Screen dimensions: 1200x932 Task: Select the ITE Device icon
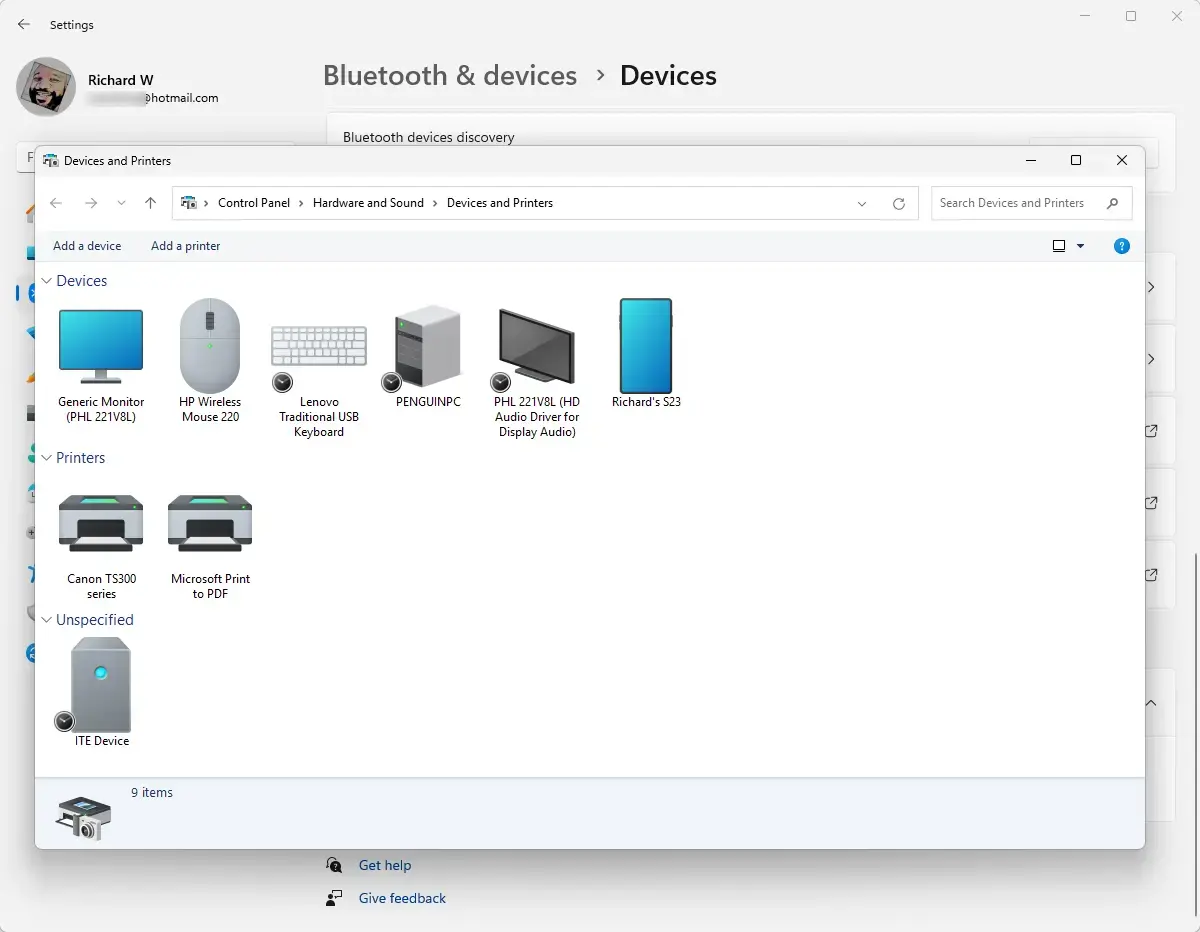pos(101,686)
